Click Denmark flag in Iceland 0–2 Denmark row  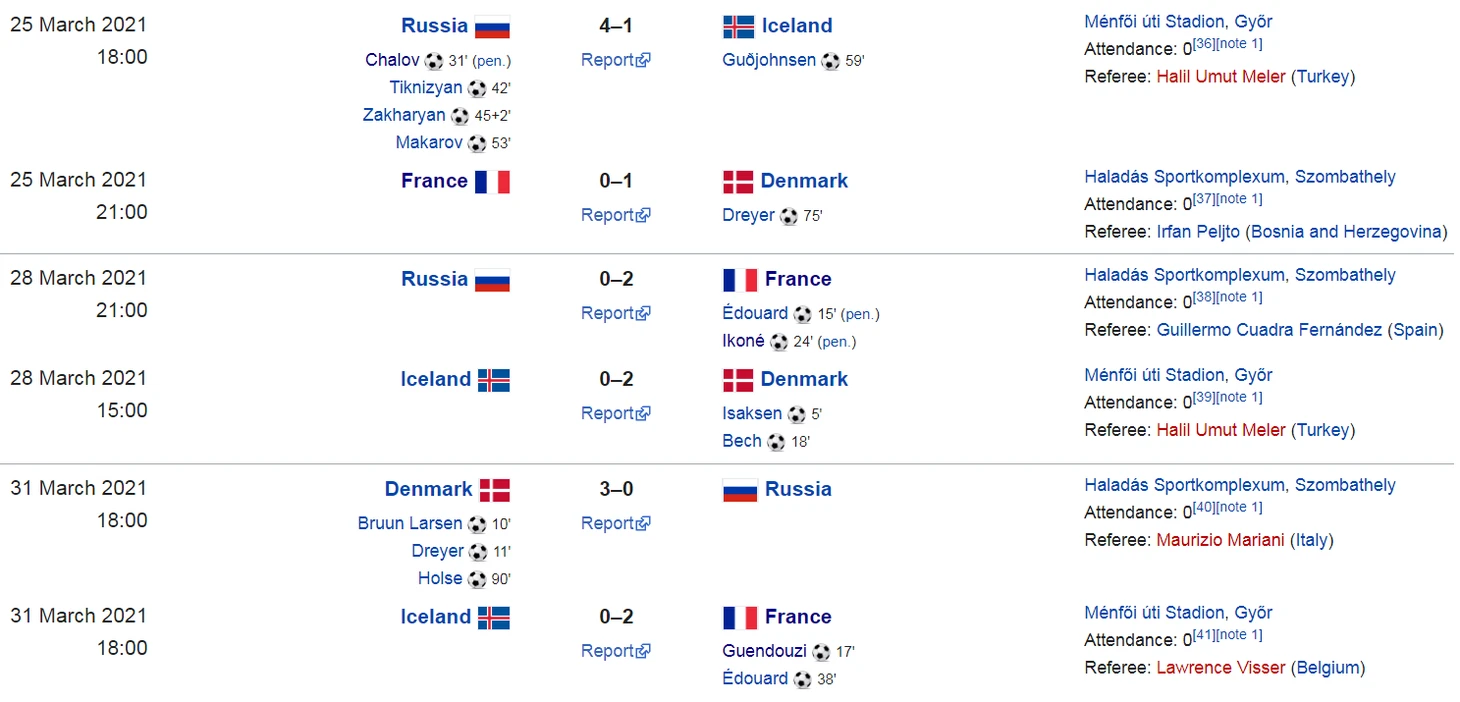tap(738, 380)
